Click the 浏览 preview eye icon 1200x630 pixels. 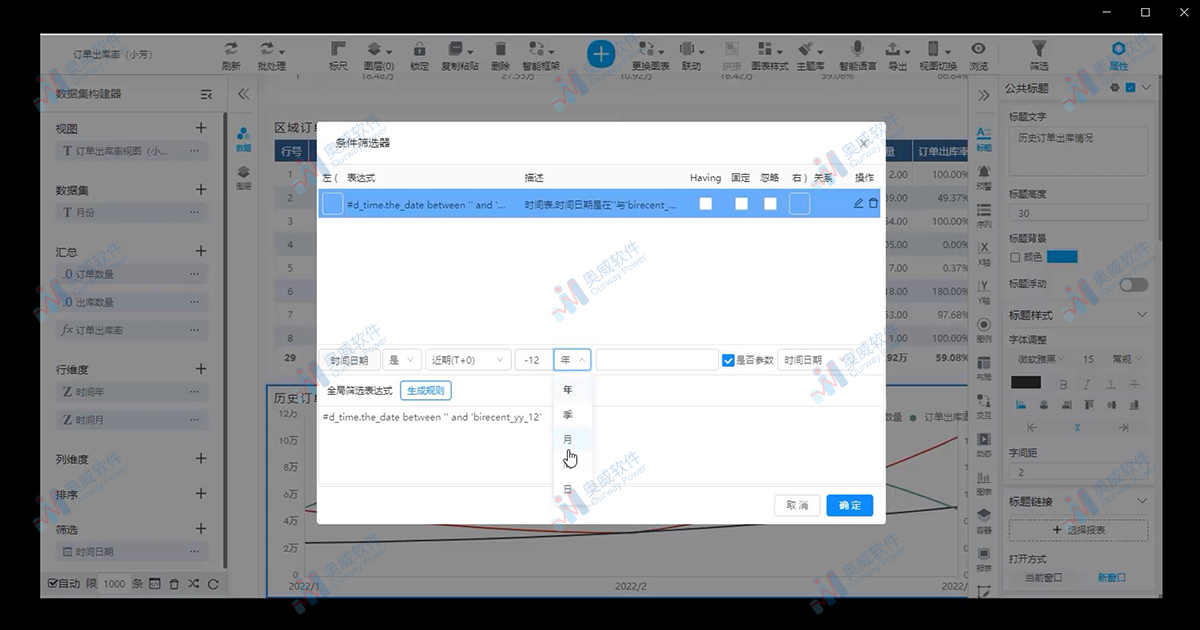[978, 49]
